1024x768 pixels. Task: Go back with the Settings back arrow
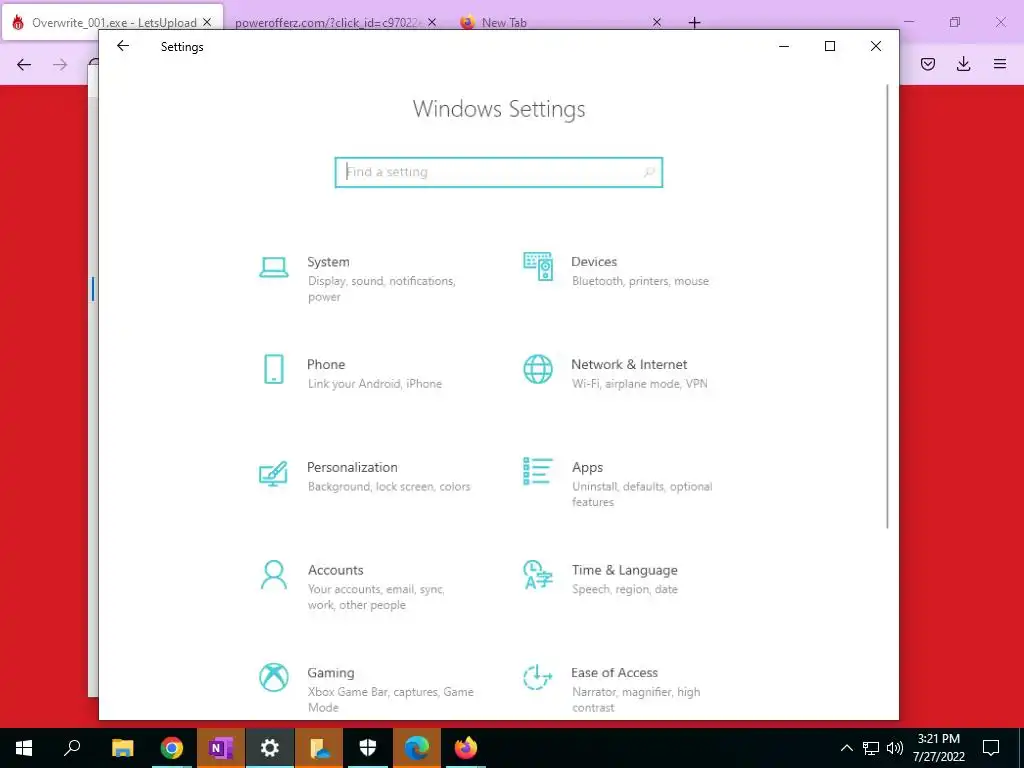[x=123, y=46]
